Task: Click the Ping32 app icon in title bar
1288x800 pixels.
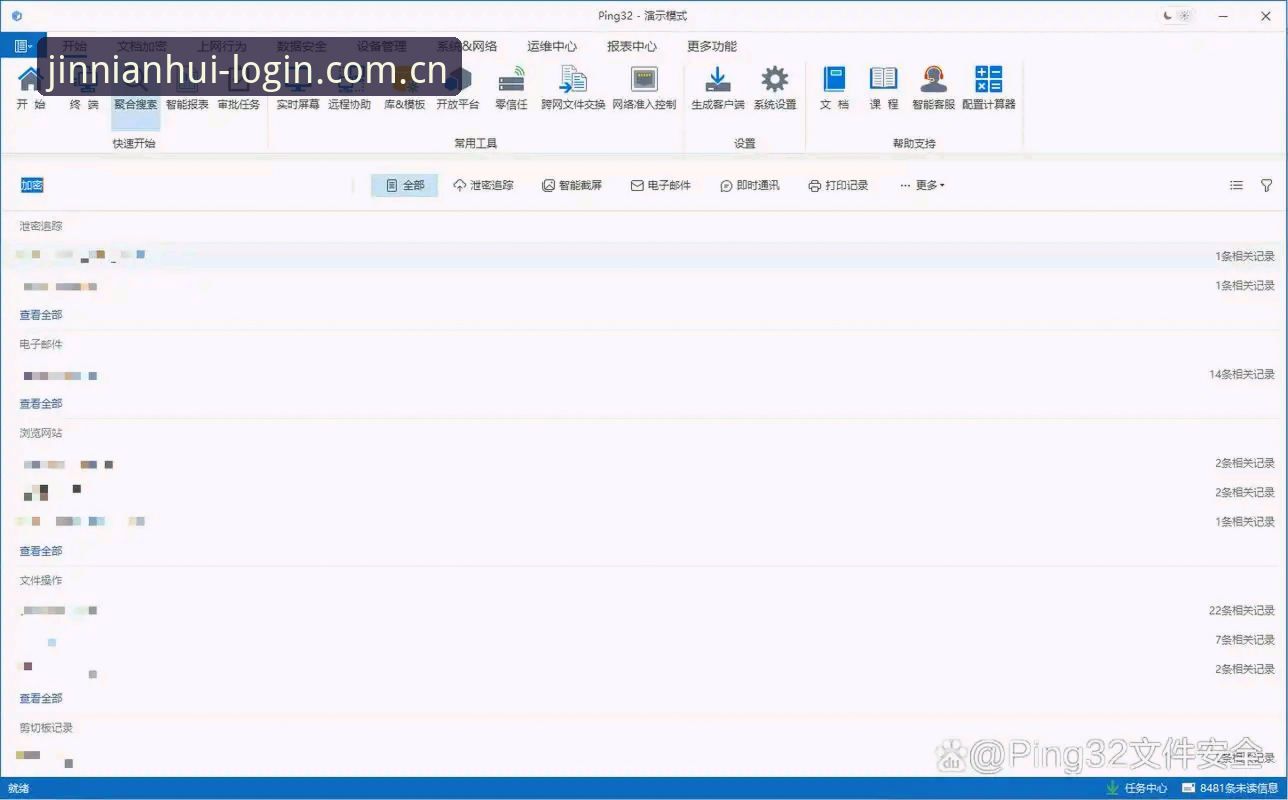Action: click(17, 16)
